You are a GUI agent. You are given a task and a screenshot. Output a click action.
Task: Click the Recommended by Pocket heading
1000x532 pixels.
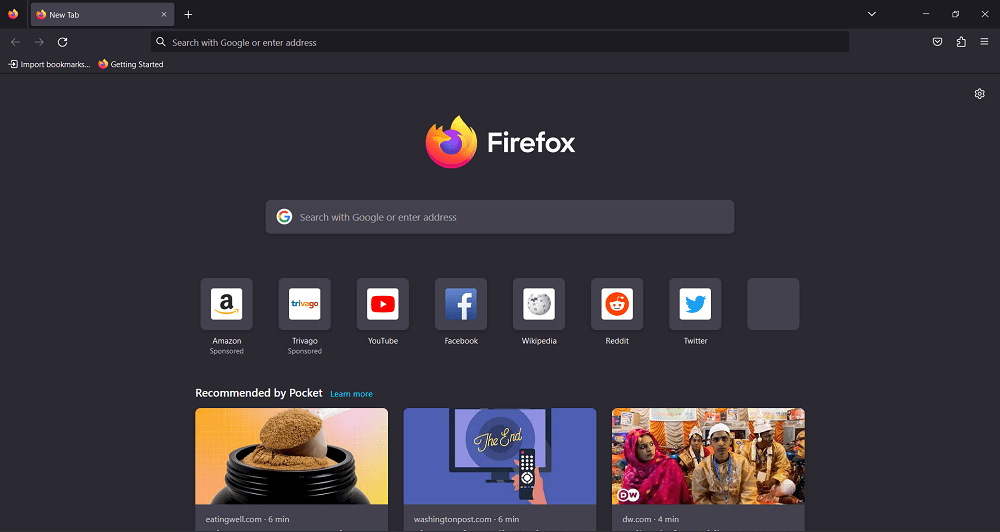259,393
